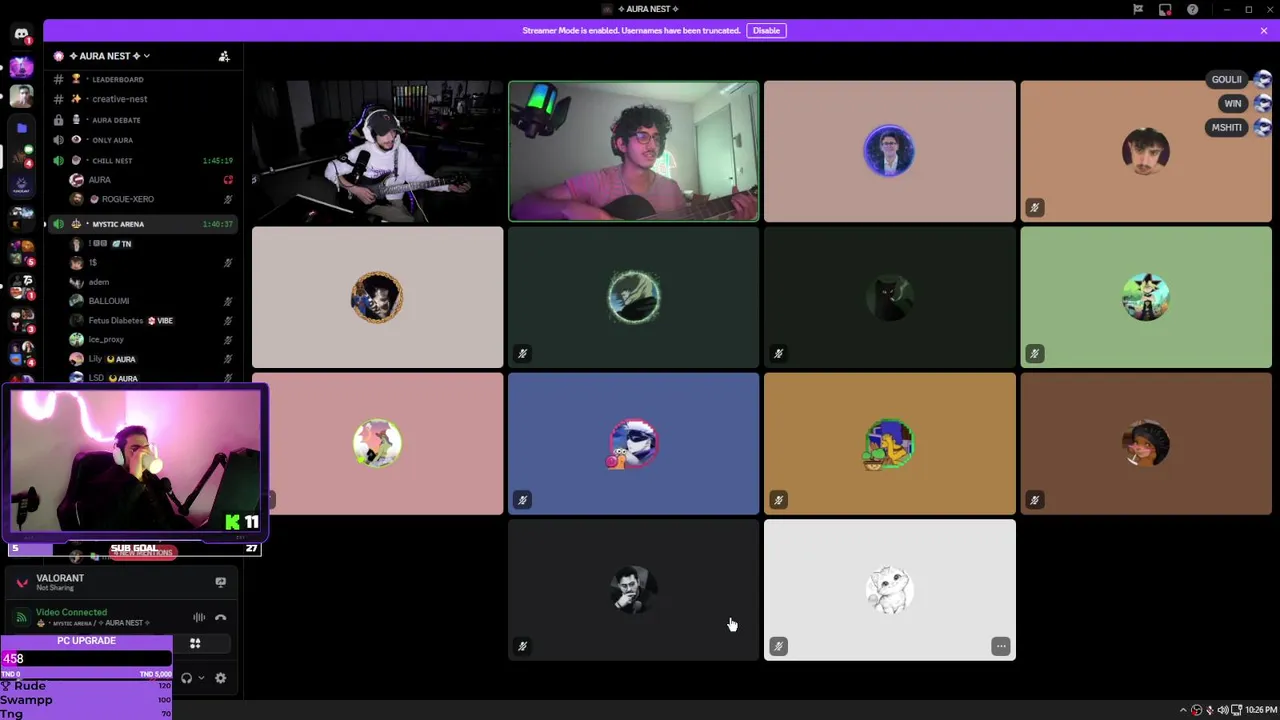Click user AURA in CHILL NEST
The image size is (1280, 720).
[152, 180]
